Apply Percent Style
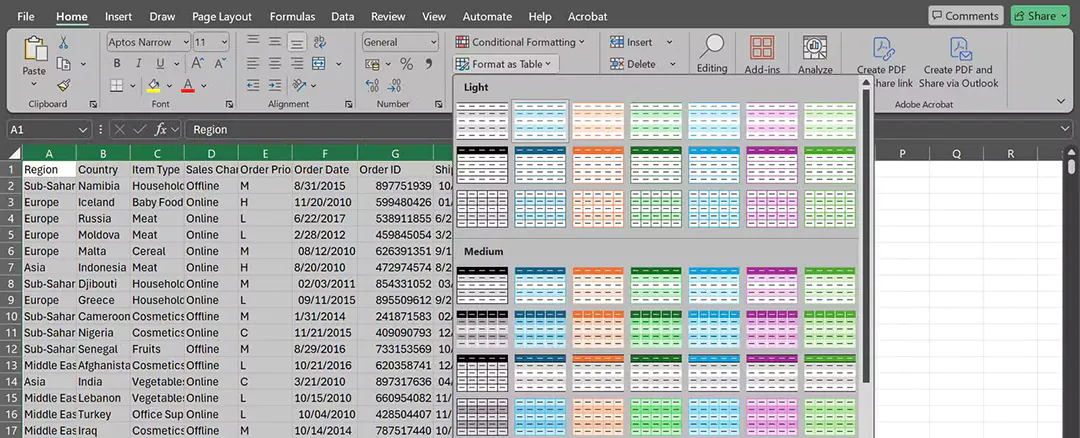This screenshot has width=1080, height=438. 406,64
